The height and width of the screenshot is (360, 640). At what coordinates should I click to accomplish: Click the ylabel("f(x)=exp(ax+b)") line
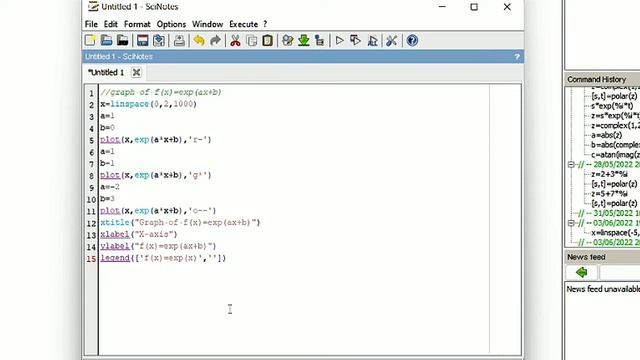pyautogui.click(x=158, y=246)
